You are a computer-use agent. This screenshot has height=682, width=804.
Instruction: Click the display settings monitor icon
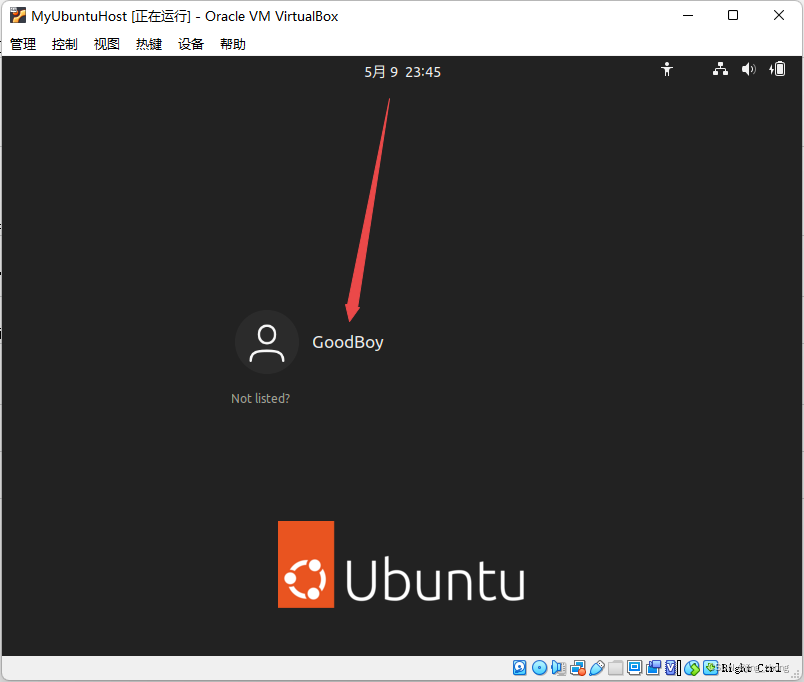coord(634,668)
